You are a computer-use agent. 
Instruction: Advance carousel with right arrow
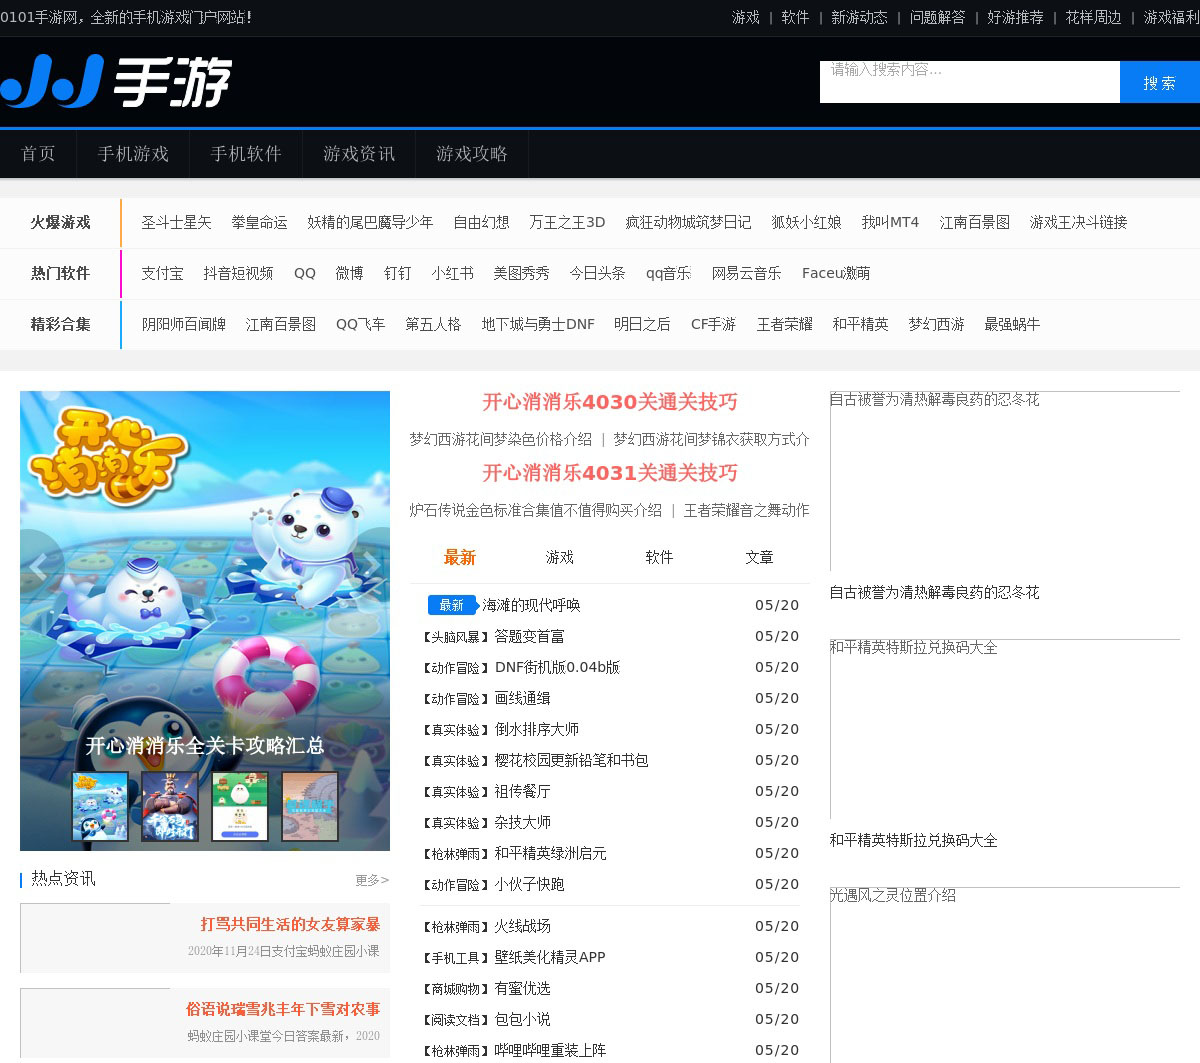click(371, 567)
